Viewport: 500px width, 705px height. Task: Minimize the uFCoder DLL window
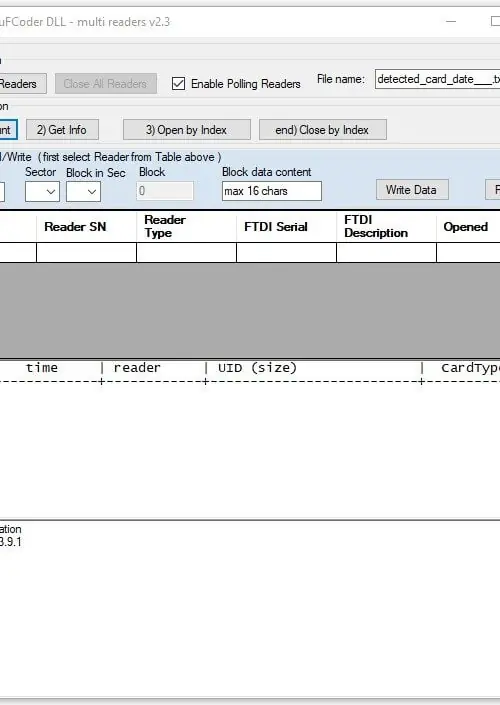[x=451, y=21]
